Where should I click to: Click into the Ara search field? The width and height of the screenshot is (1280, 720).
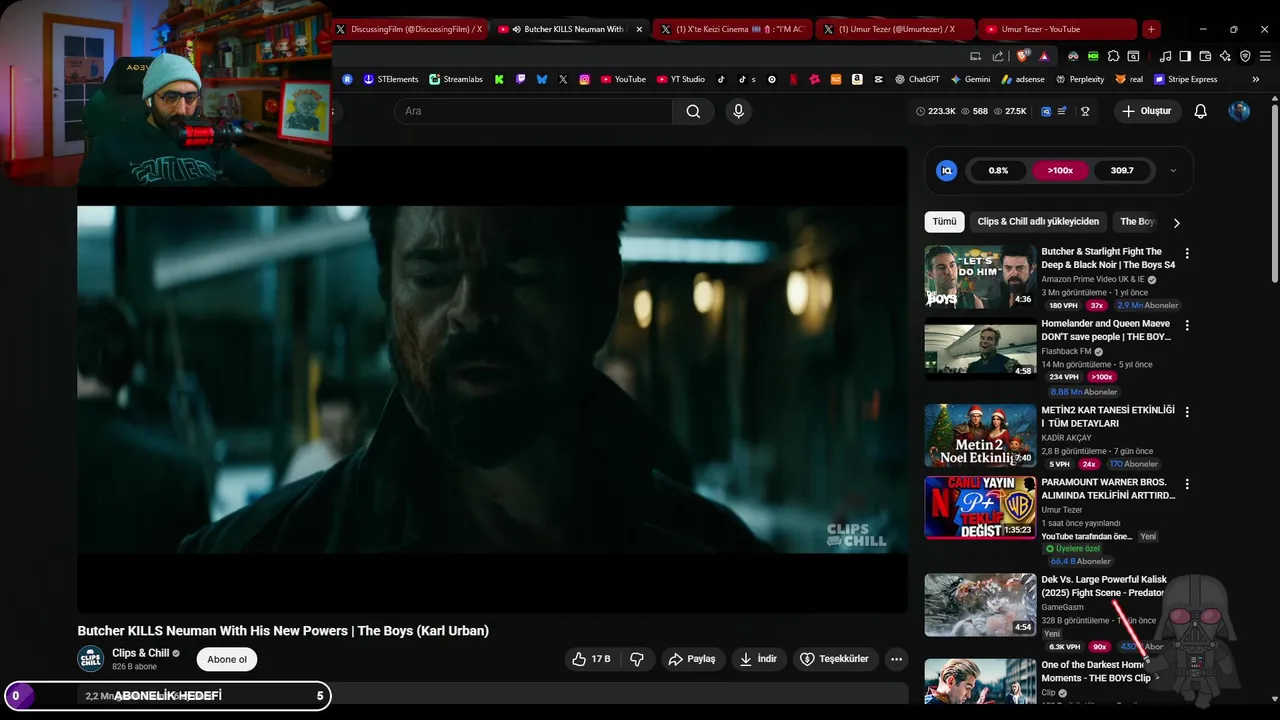[533, 111]
